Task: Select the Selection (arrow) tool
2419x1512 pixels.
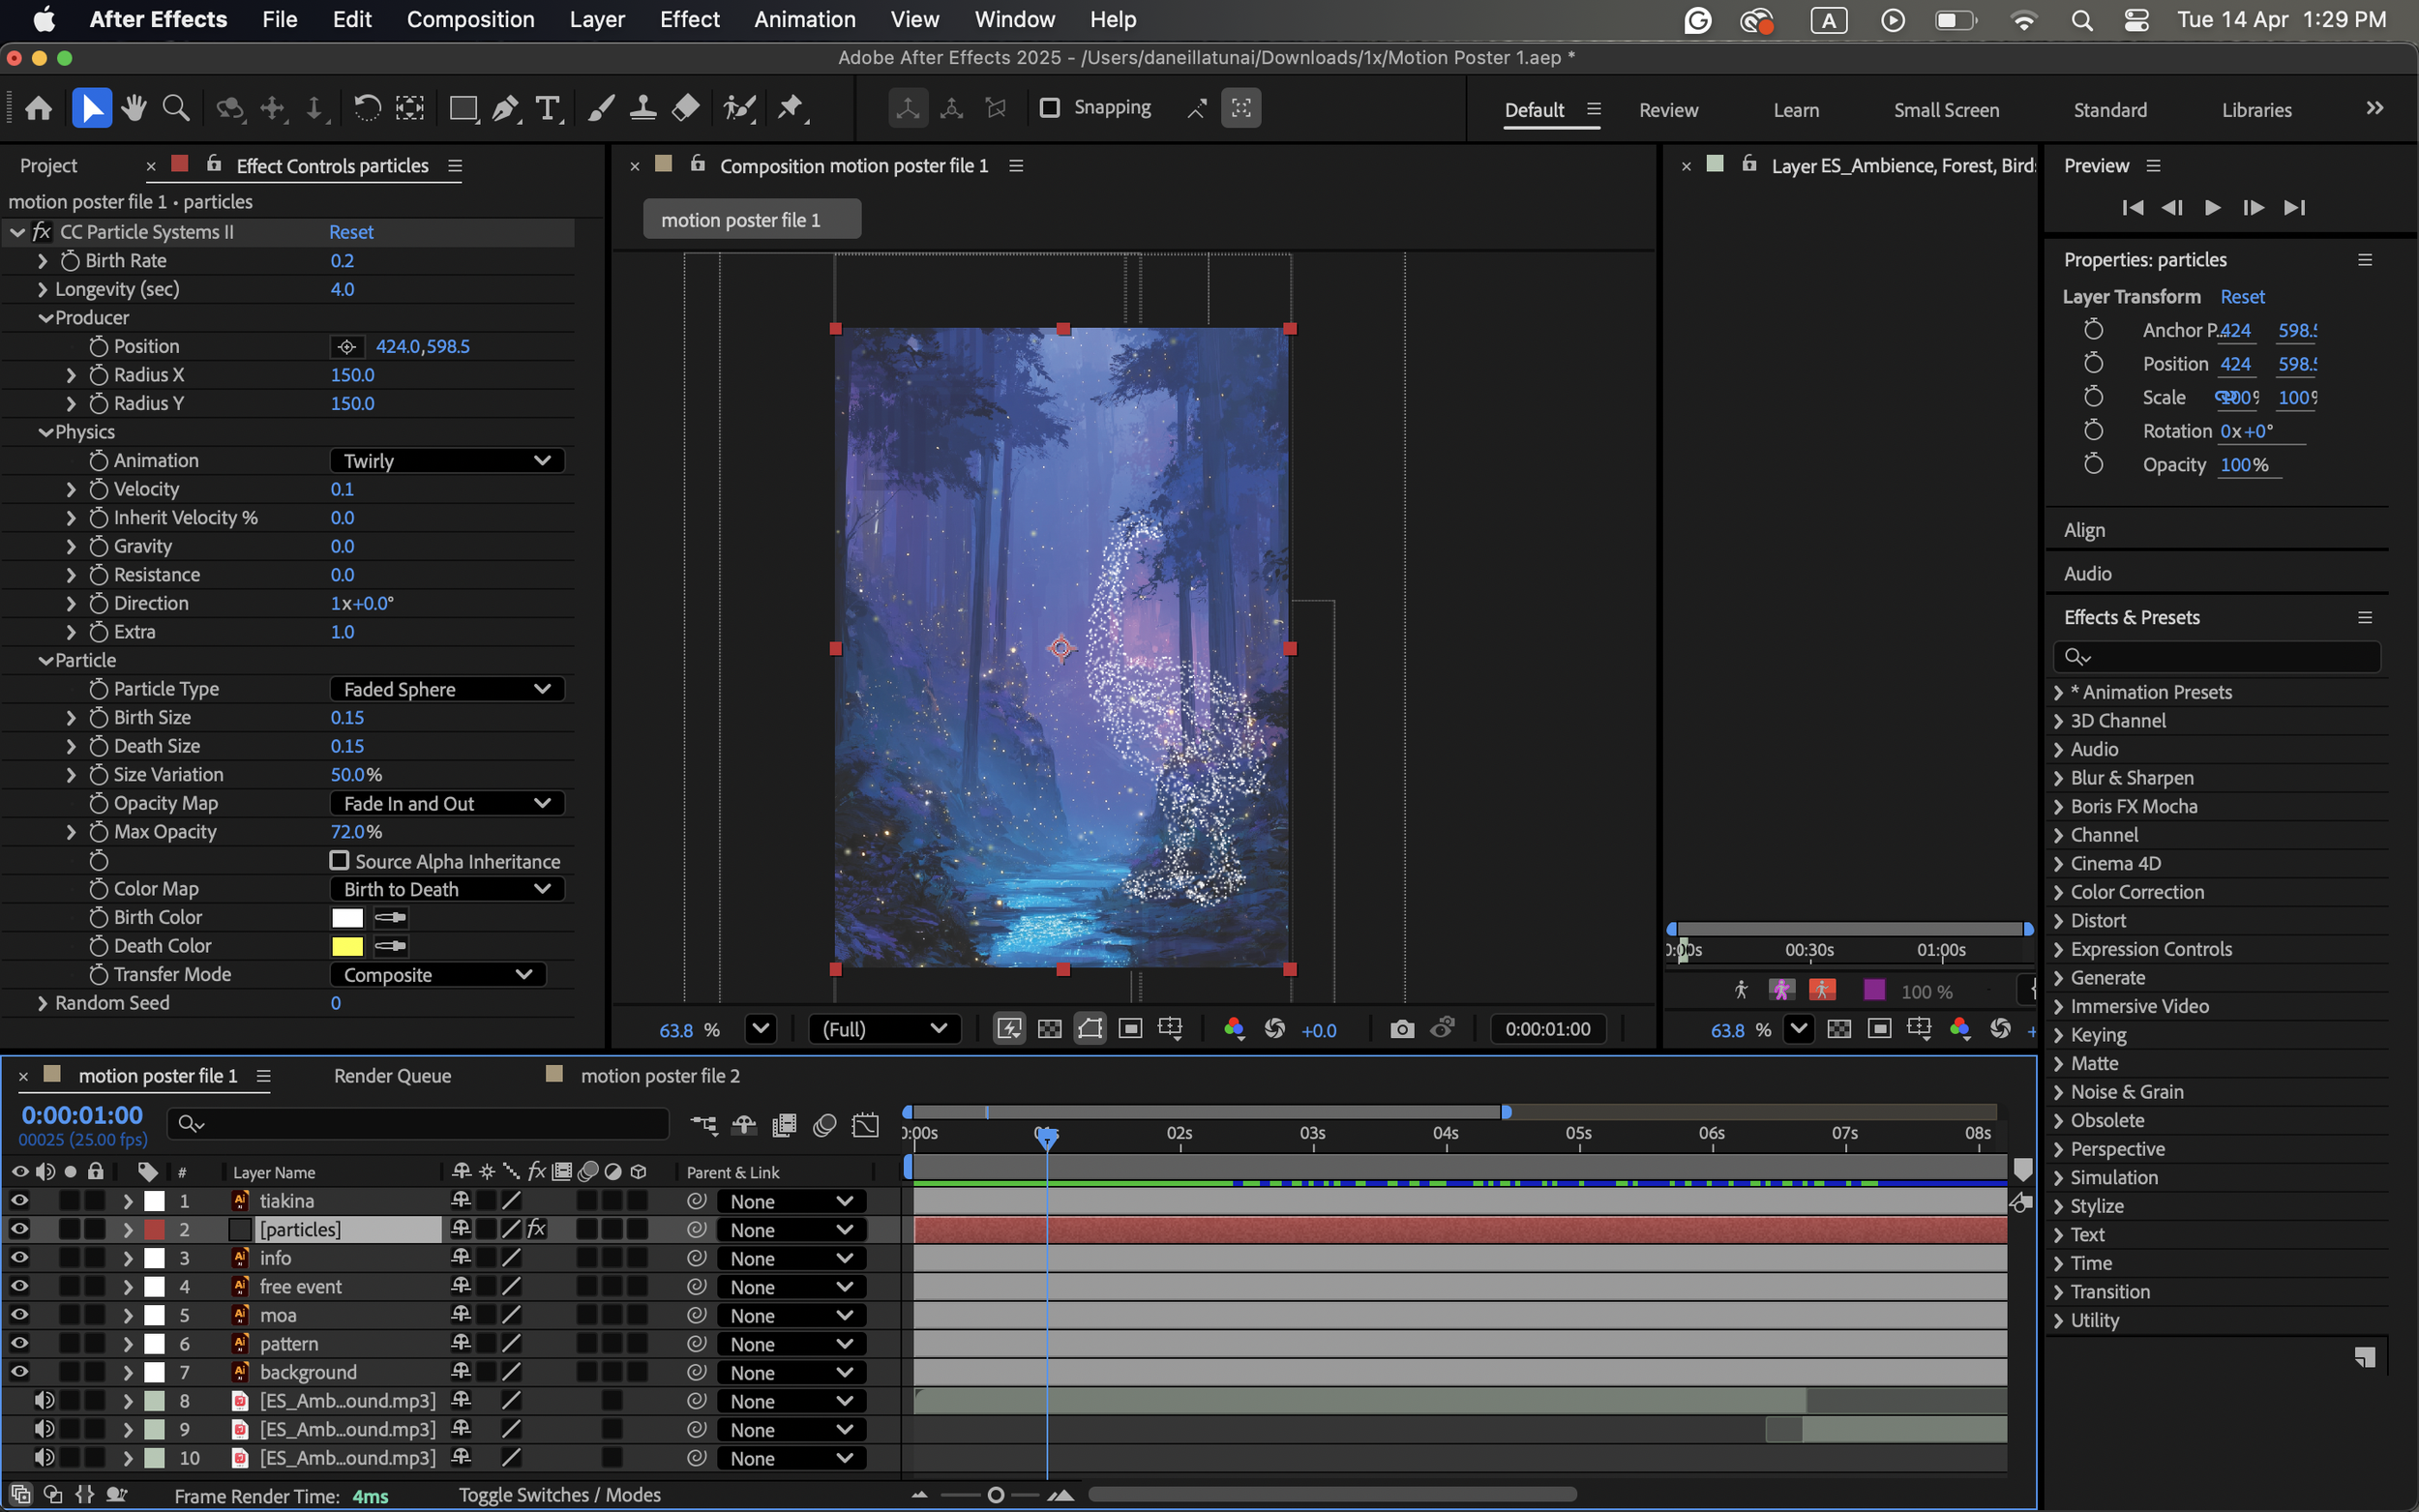Action: pos(91,108)
